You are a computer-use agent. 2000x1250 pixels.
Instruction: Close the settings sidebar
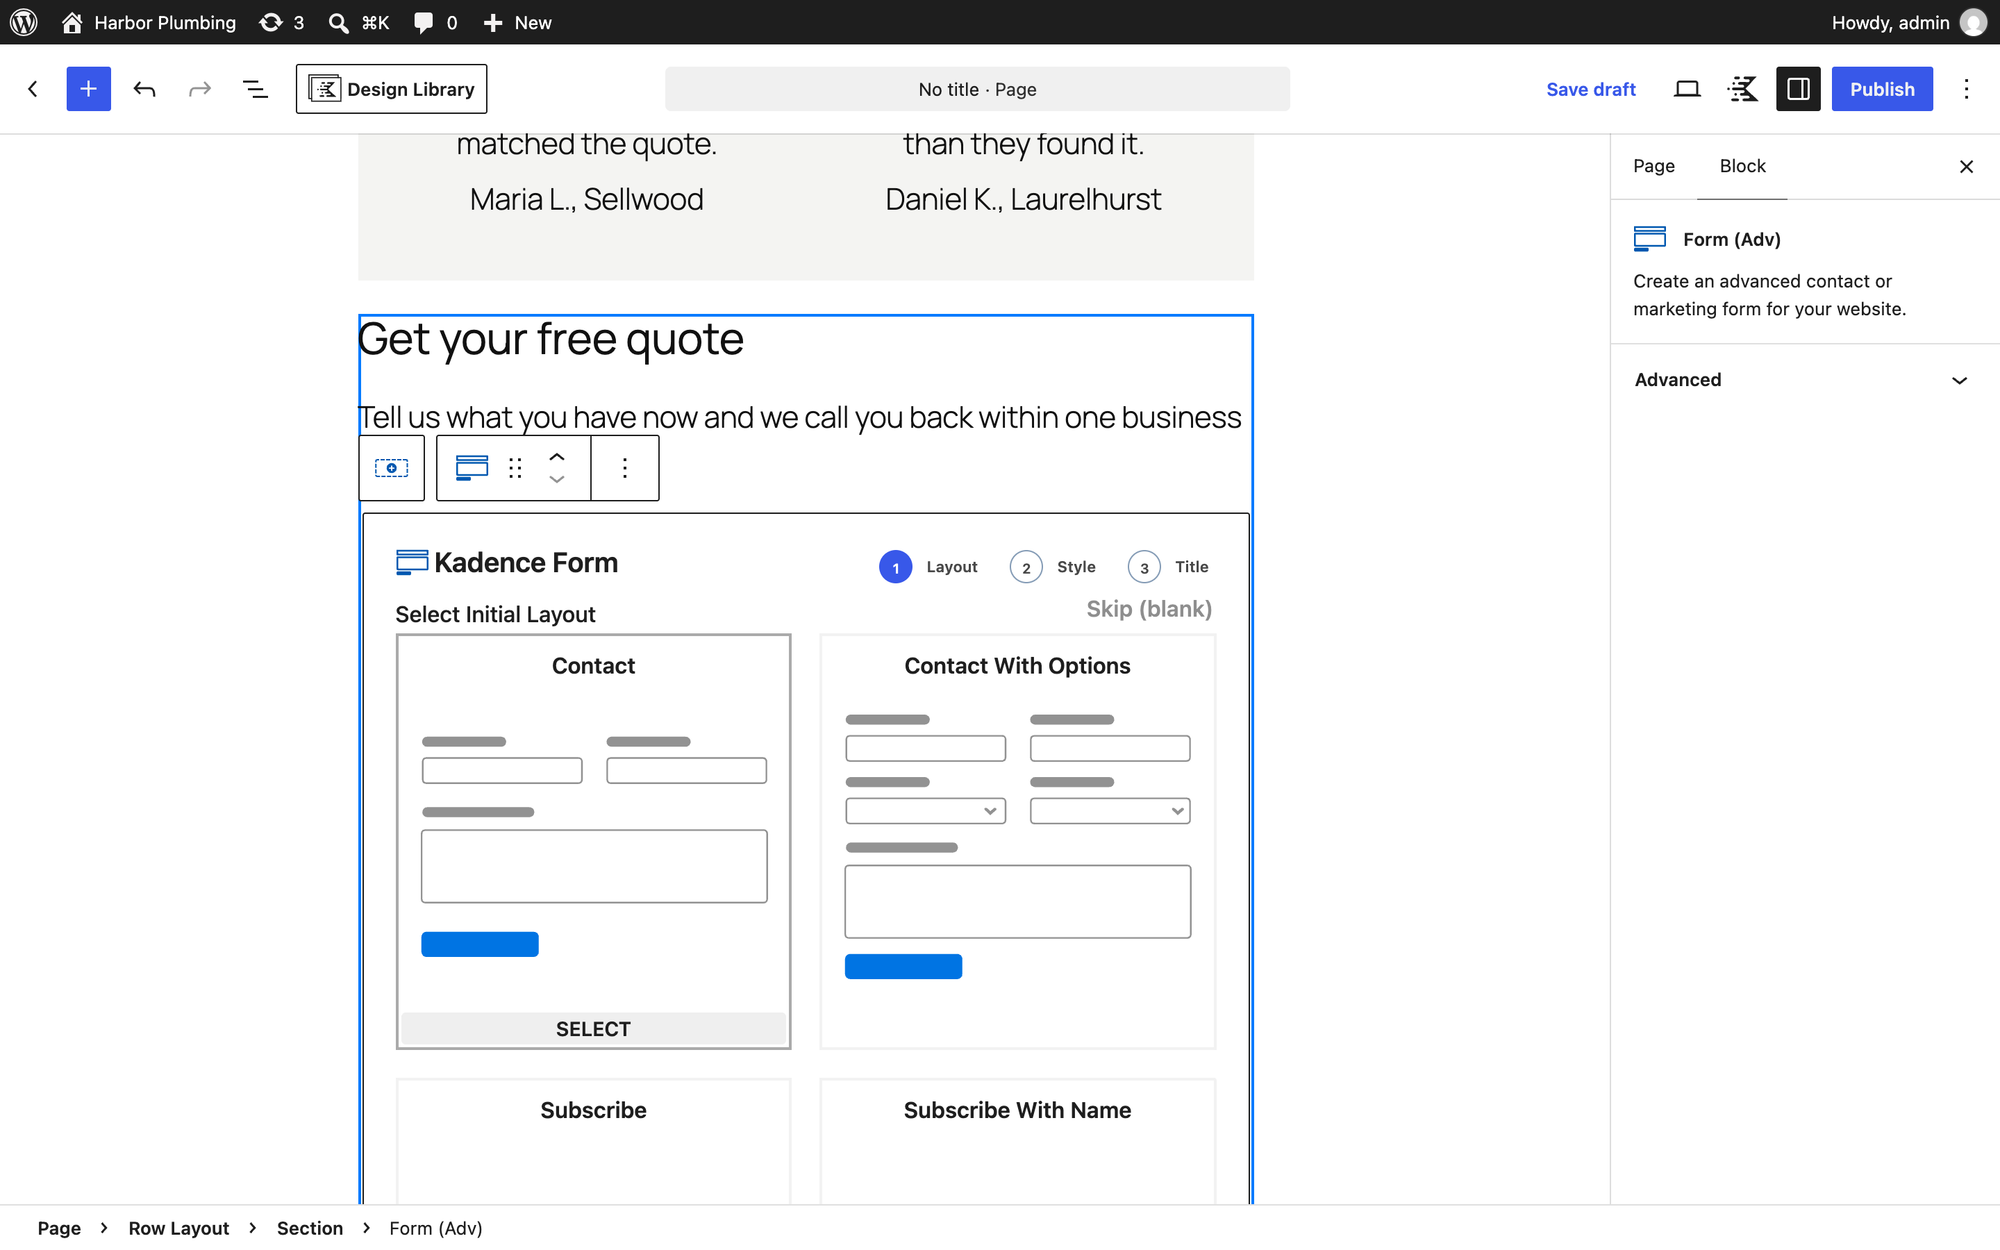click(x=1966, y=166)
